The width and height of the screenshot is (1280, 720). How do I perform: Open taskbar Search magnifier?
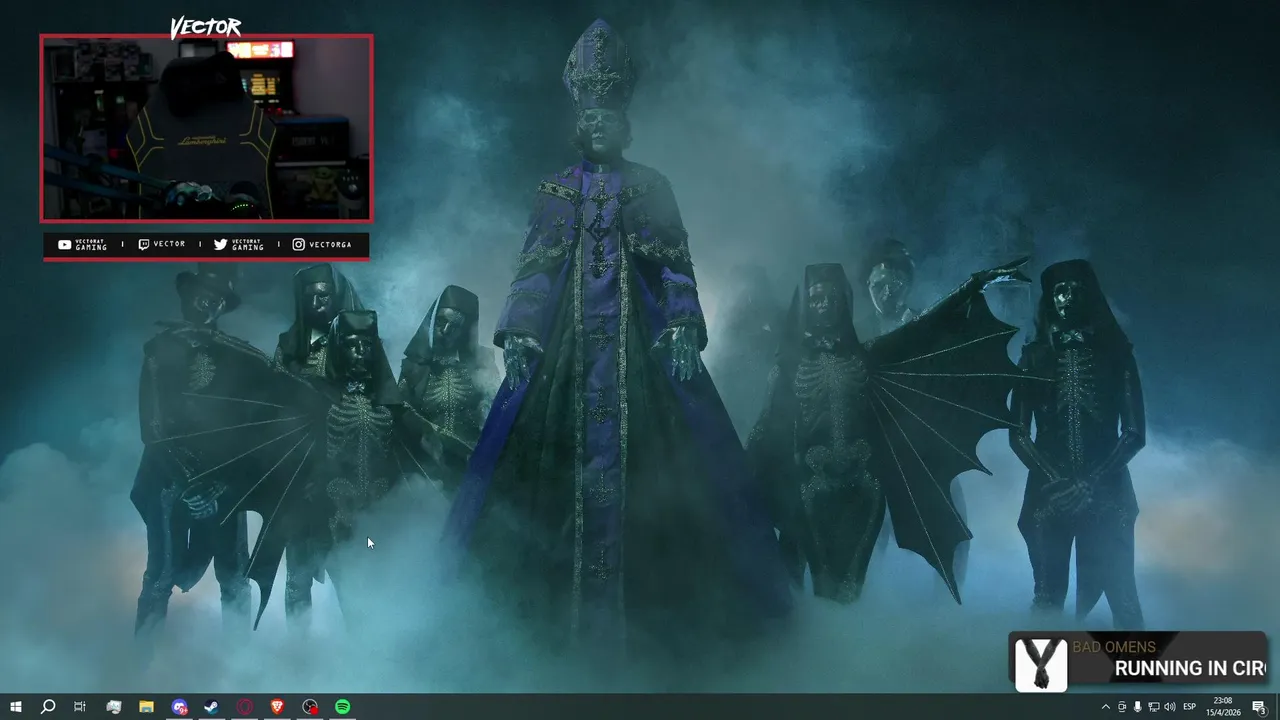click(x=47, y=707)
